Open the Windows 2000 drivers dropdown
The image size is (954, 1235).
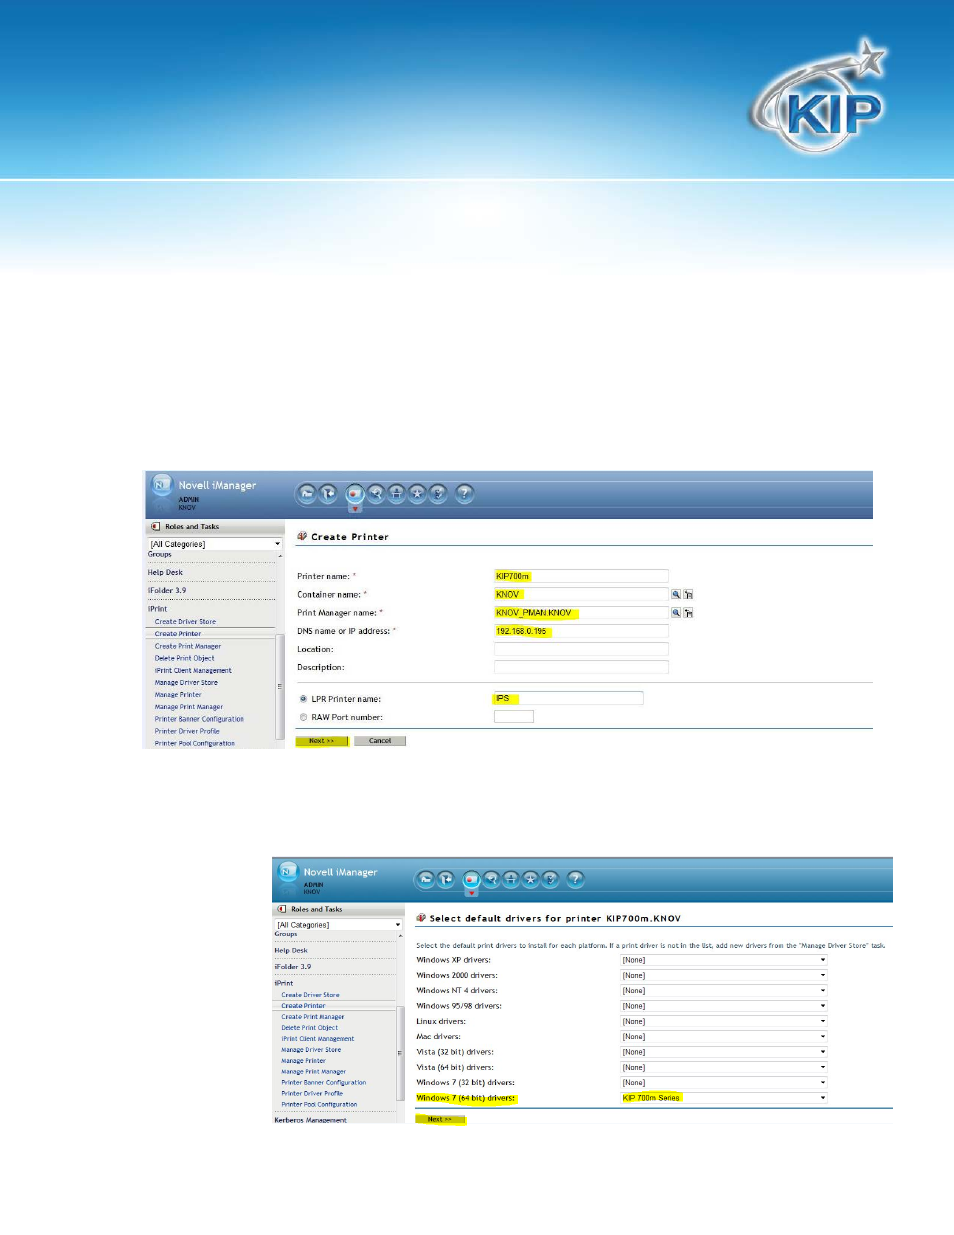(x=724, y=975)
